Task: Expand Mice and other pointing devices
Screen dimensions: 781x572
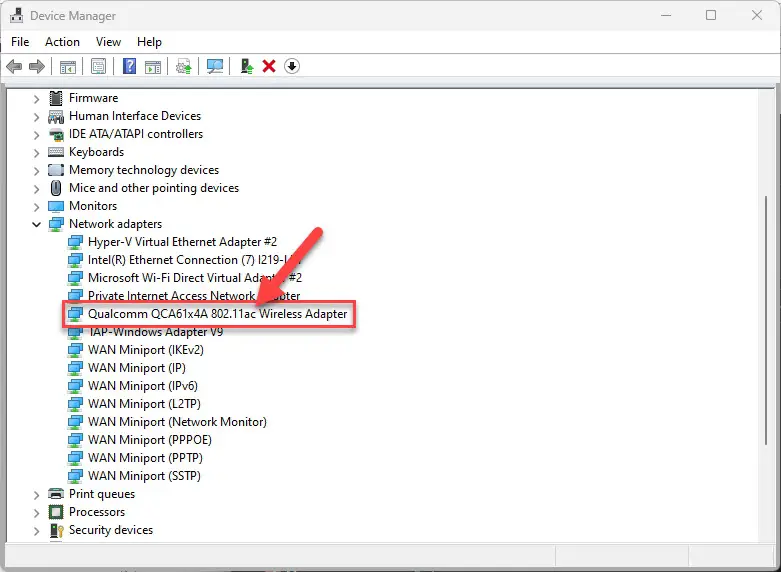Action: pos(36,188)
